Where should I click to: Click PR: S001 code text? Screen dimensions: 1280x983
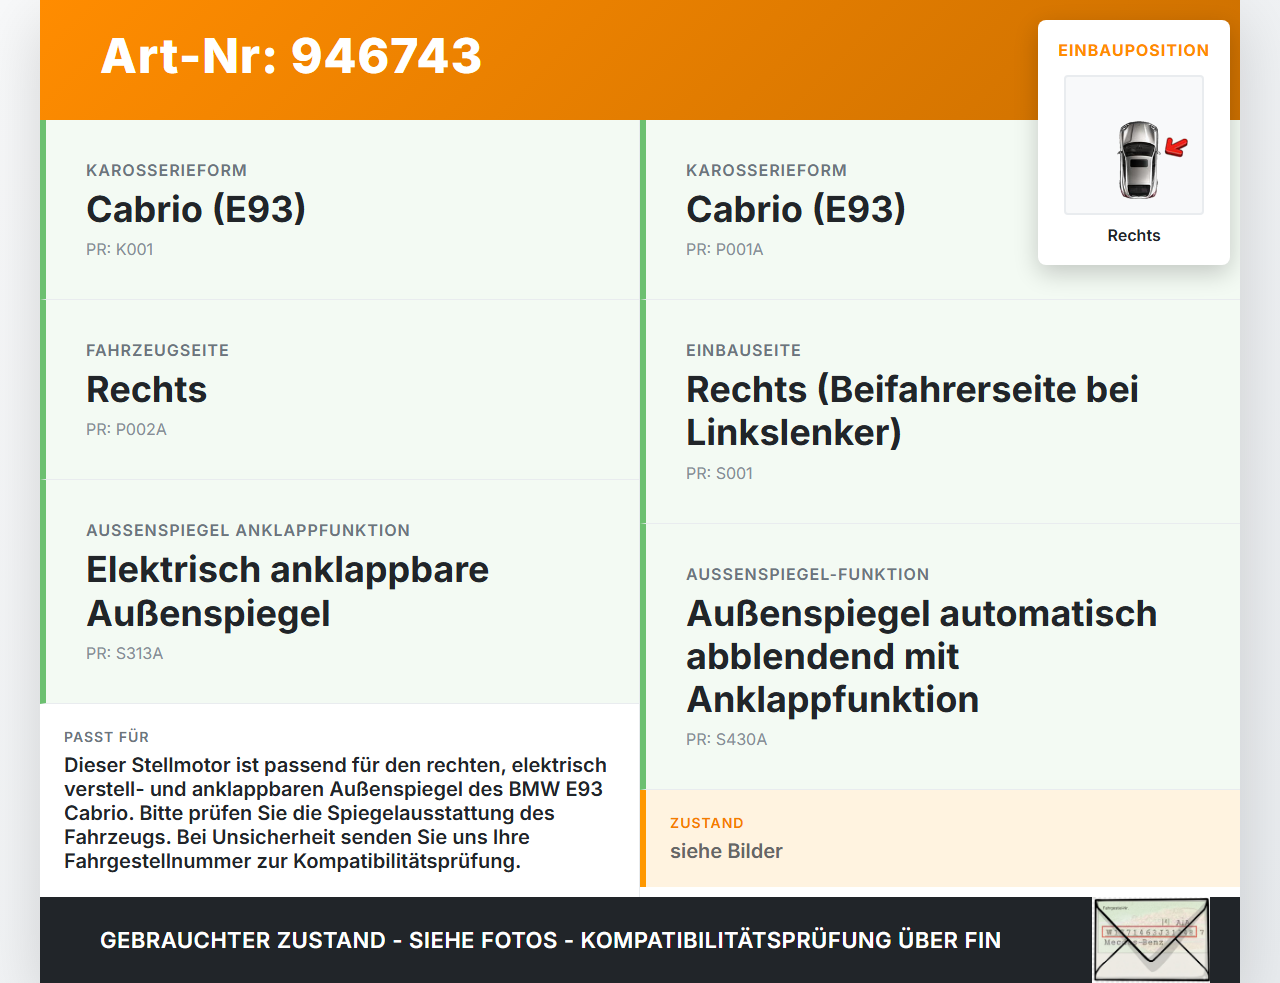(x=719, y=473)
